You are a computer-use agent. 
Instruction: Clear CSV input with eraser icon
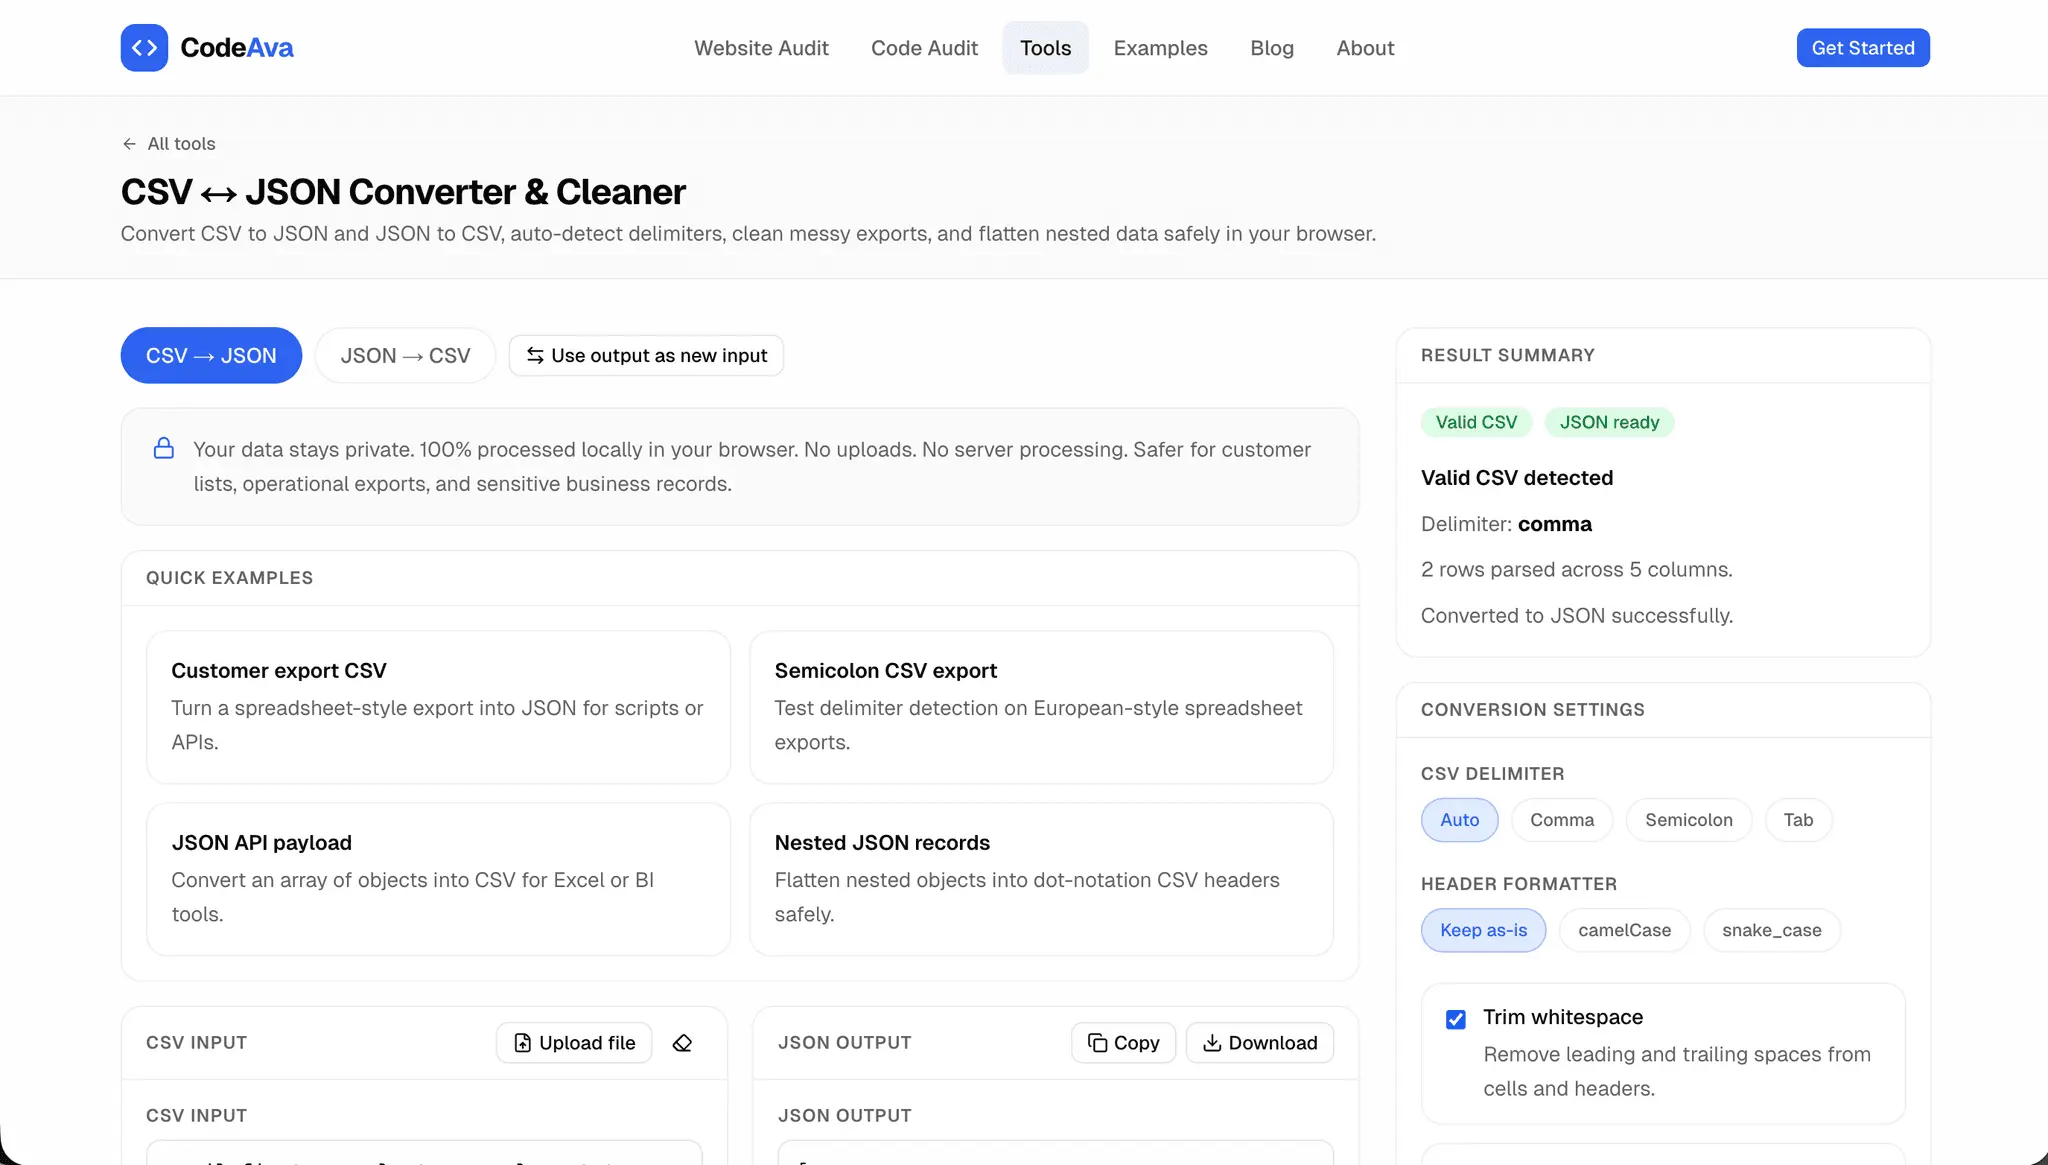682,1043
